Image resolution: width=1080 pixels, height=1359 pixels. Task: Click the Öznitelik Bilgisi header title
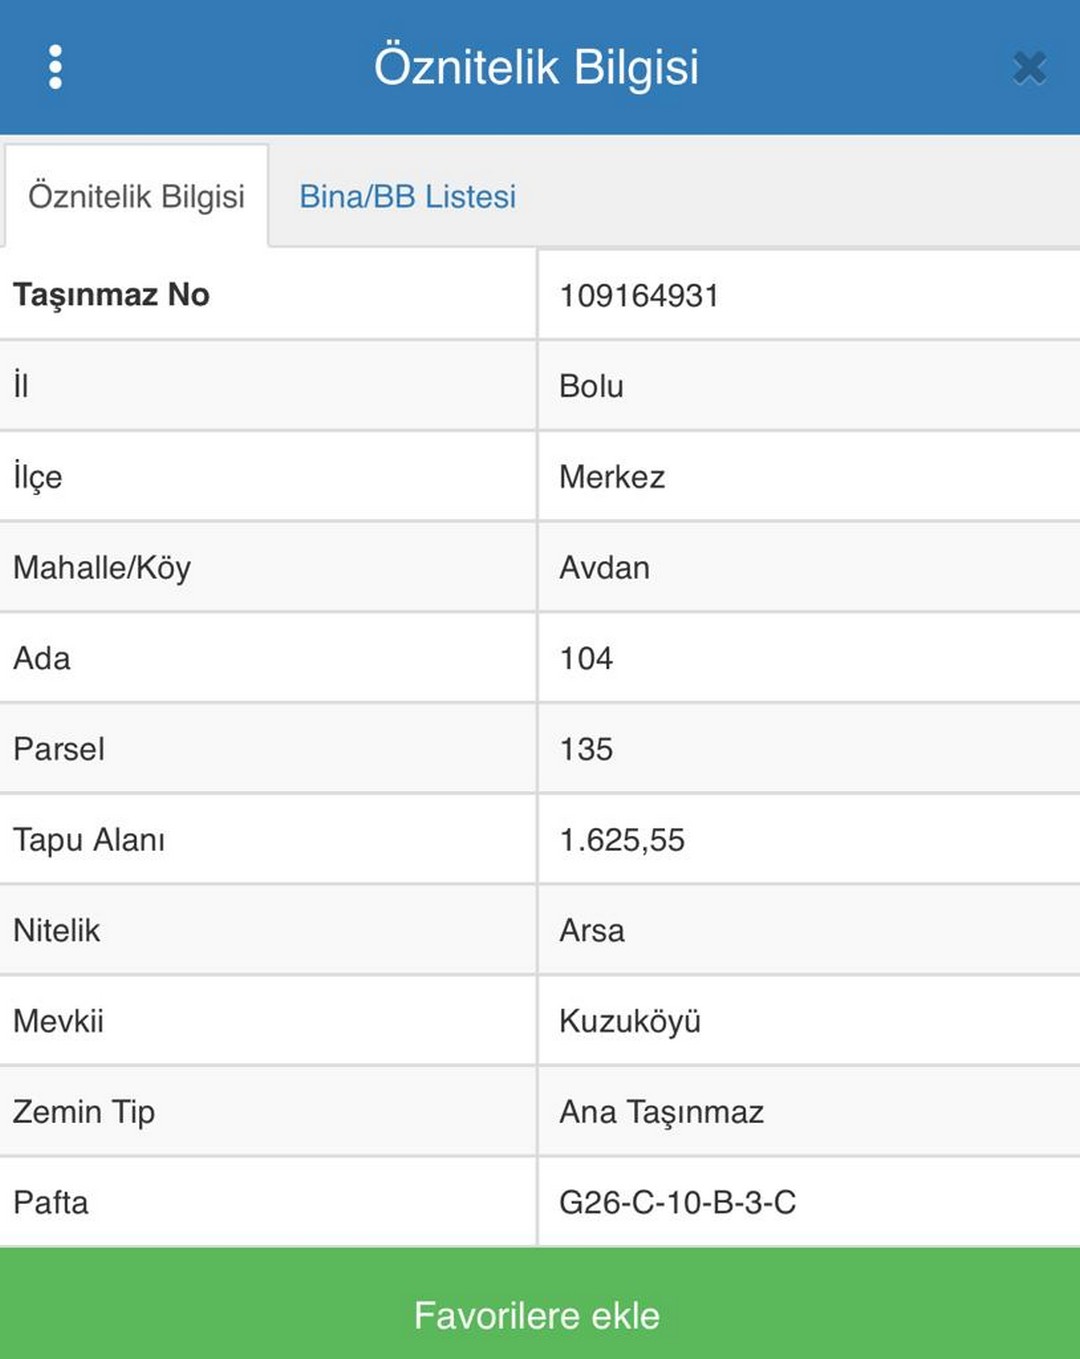tap(536, 67)
